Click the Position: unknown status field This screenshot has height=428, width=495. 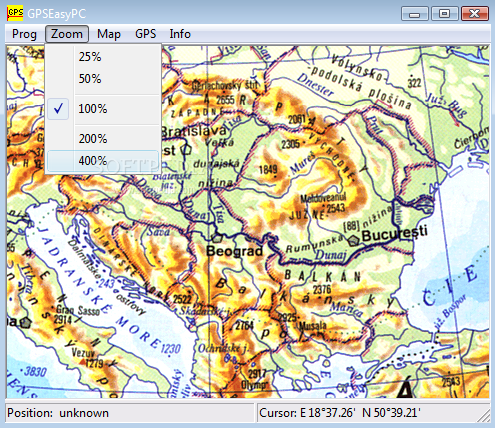pos(130,413)
